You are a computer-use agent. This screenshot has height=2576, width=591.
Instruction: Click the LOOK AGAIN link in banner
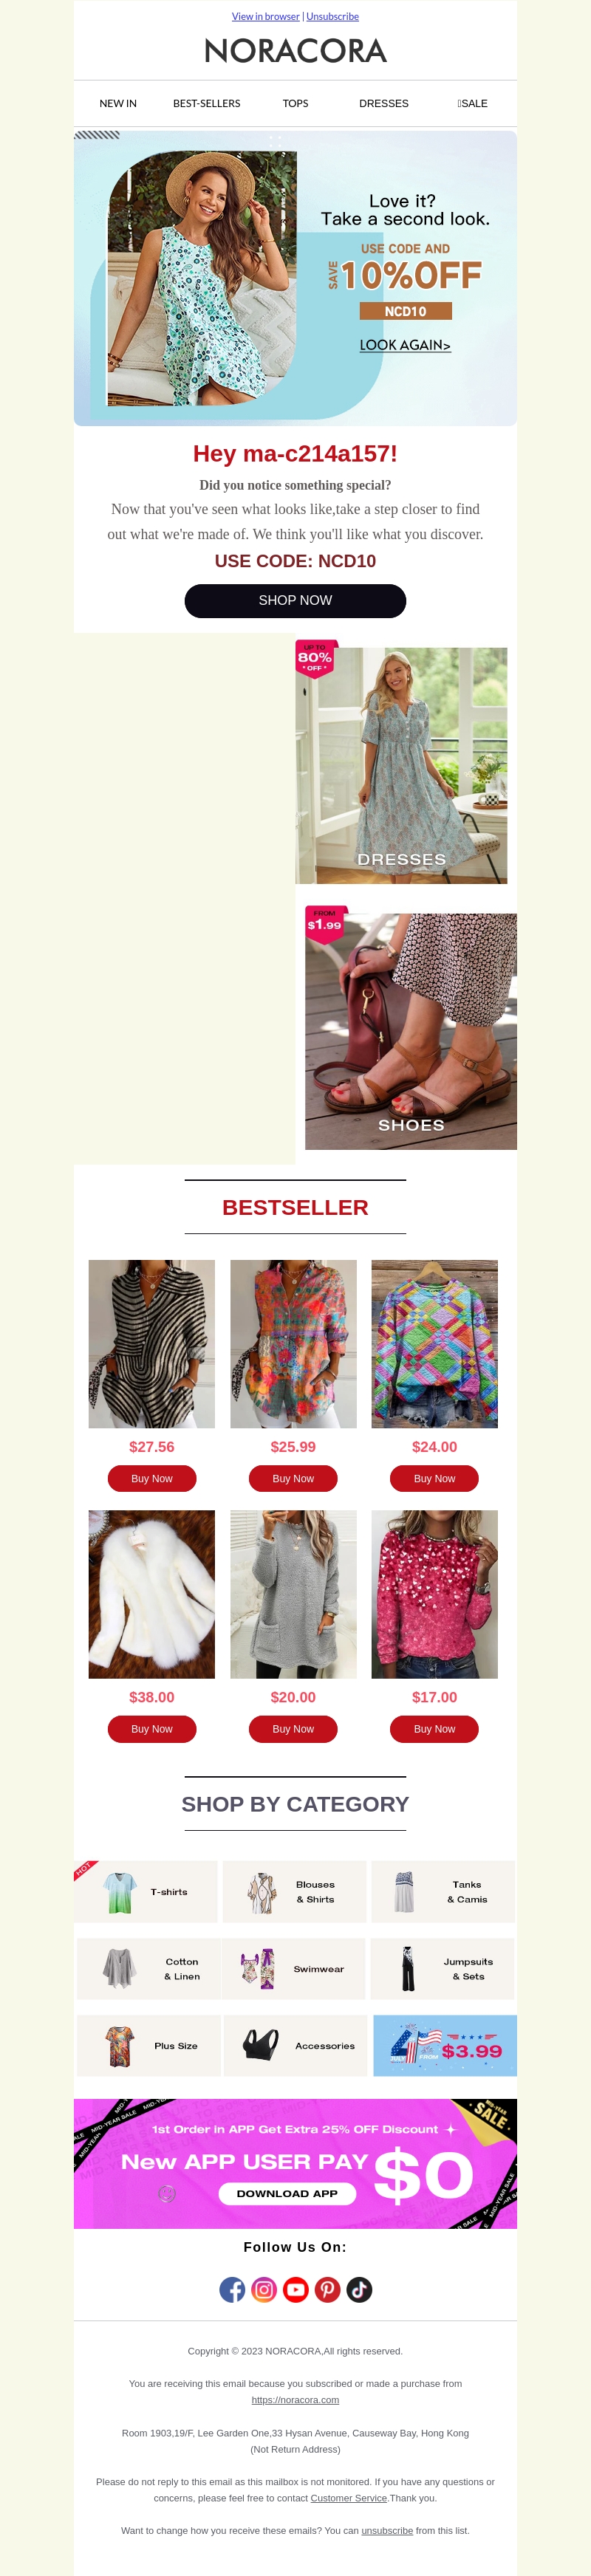click(405, 345)
